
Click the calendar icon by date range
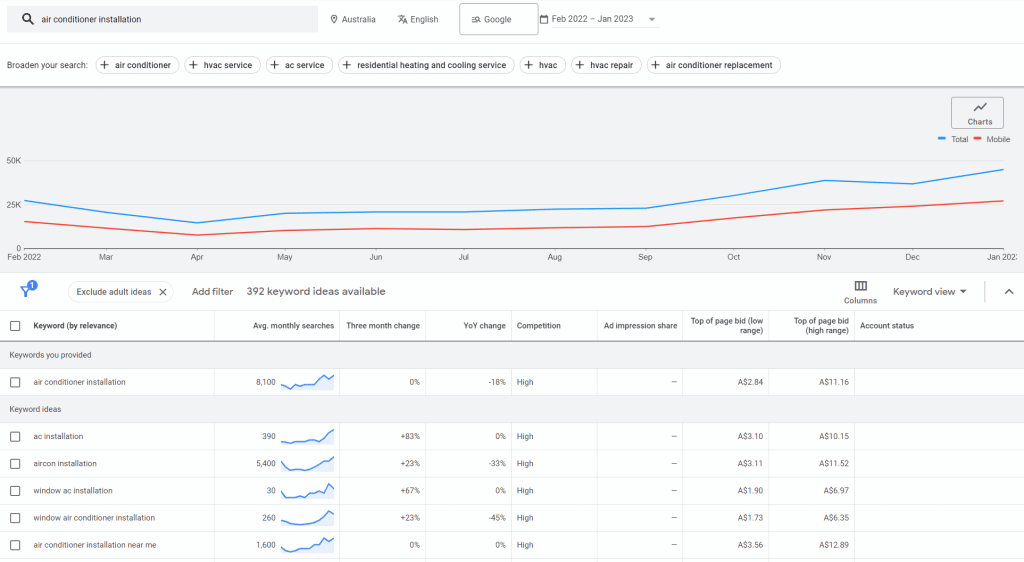(544, 20)
